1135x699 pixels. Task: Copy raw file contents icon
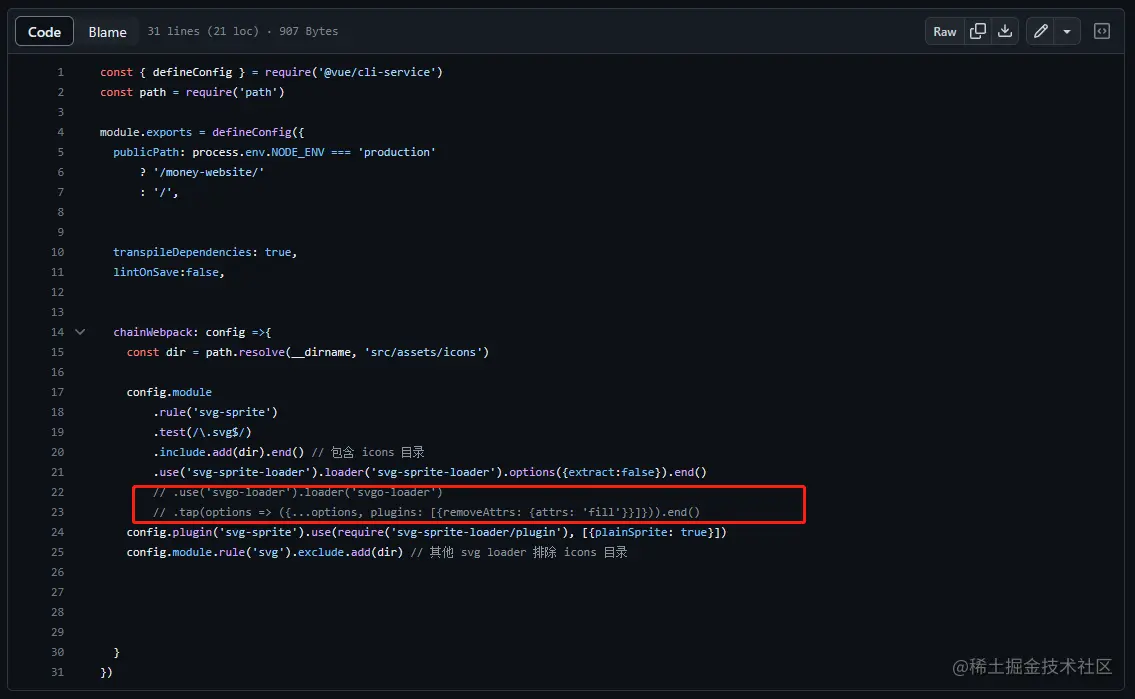tap(977, 31)
